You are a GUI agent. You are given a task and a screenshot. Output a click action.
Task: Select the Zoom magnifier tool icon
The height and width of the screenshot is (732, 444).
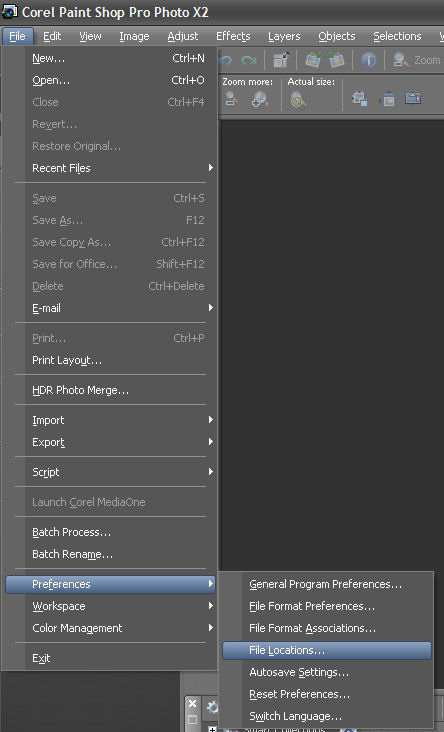[401, 60]
